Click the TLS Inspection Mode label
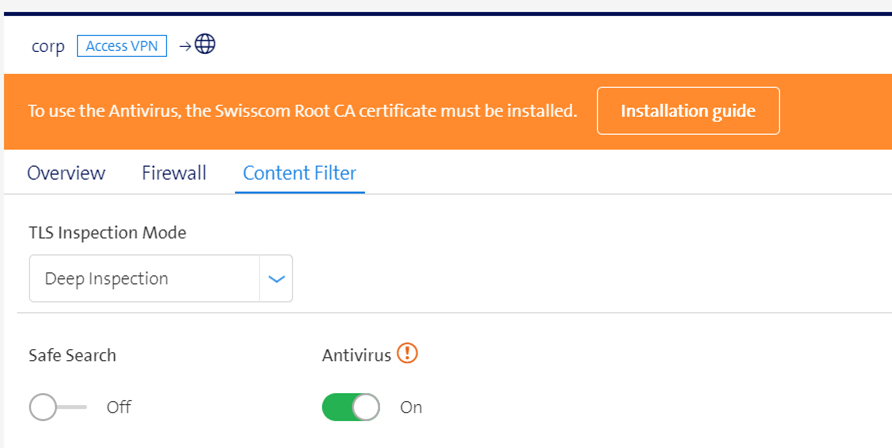The image size is (892, 448). pos(108,233)
